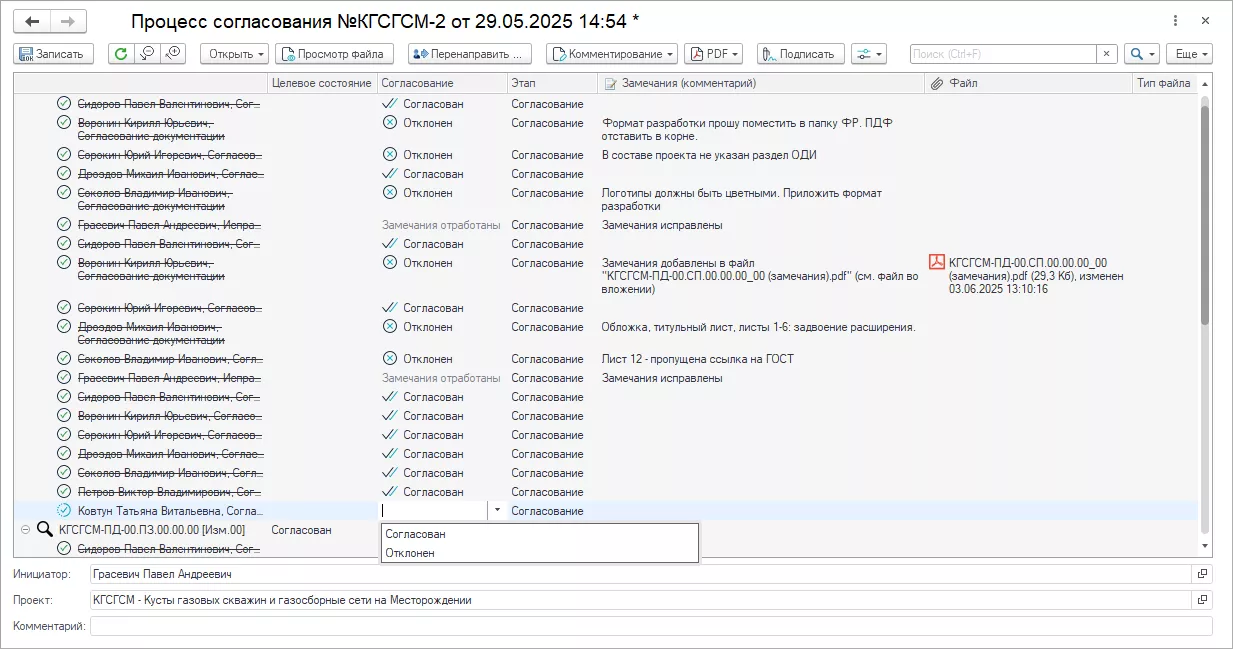This screenshot has height=649, width=1233.
Task: Click the three-dot window menu icon
Action: click(x=1174, y=21)
